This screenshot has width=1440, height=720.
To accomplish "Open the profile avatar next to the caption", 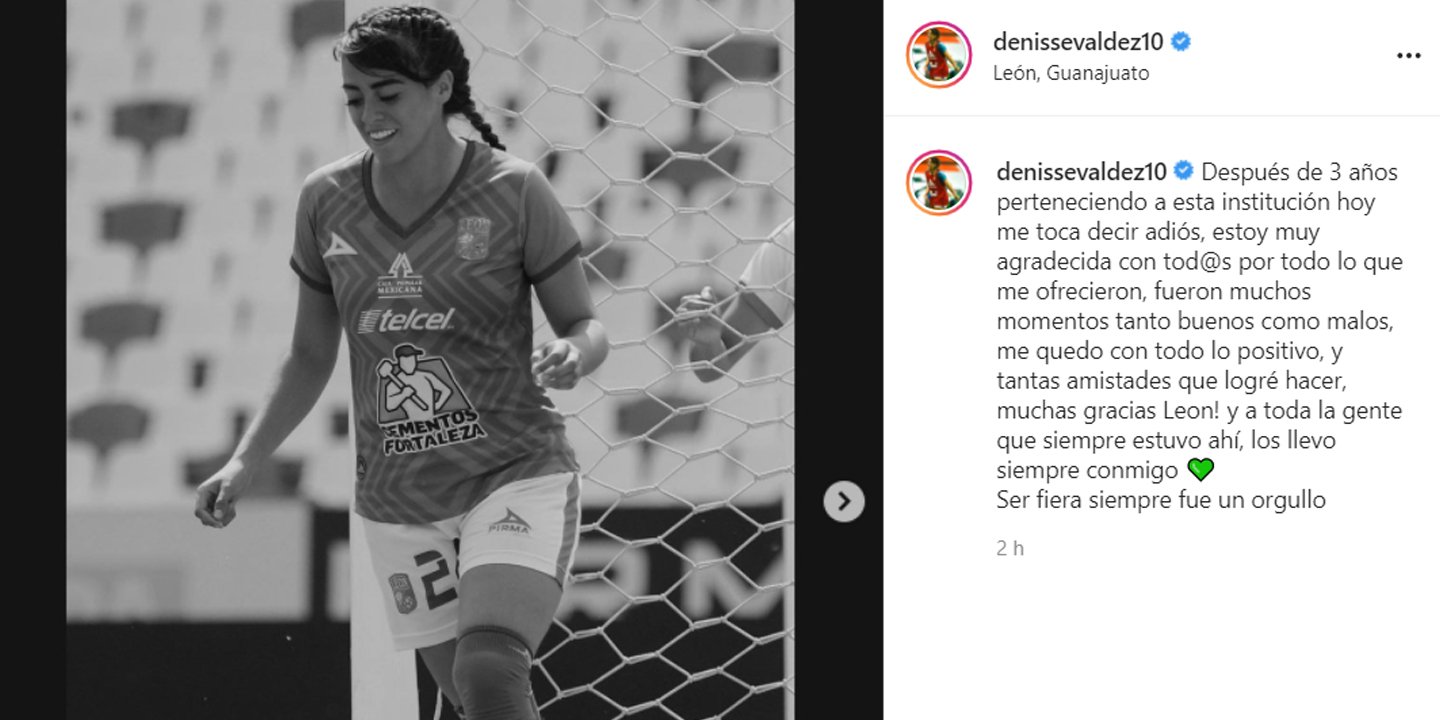I will tap(939, 183).
